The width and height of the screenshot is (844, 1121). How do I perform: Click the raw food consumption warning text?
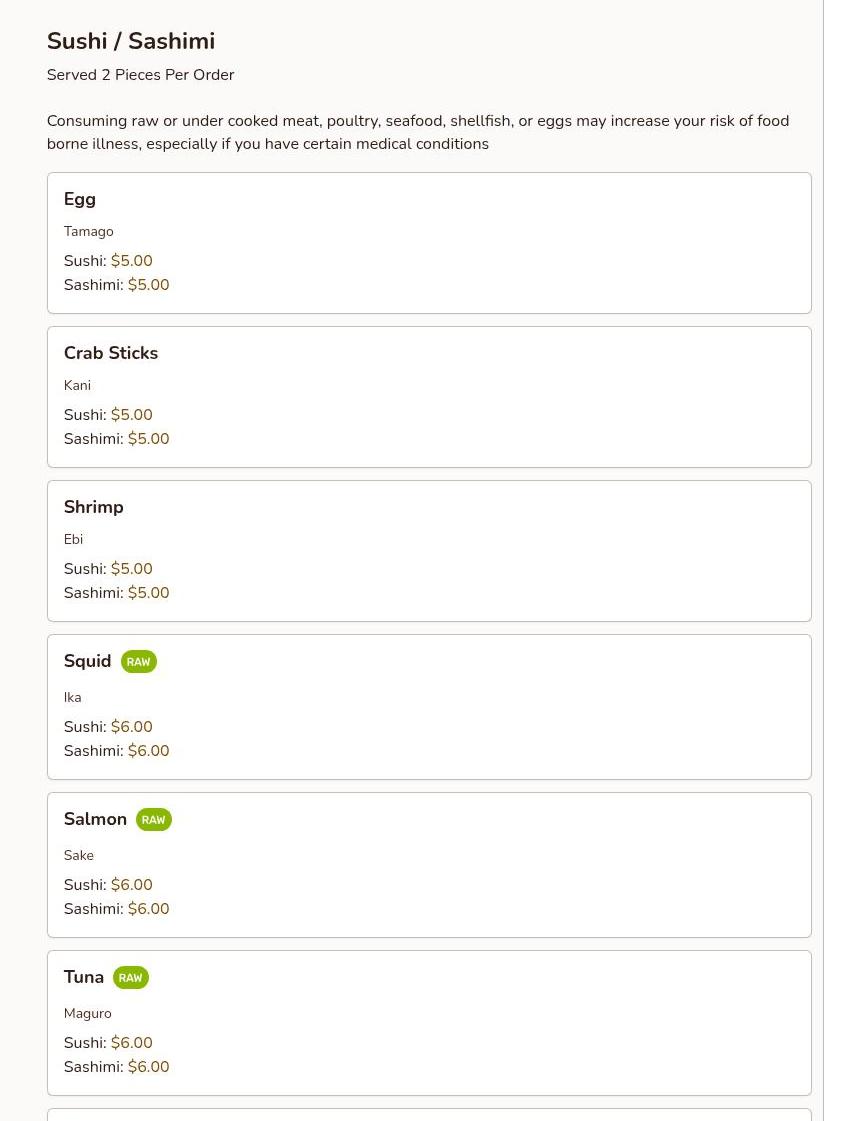point(418,132)
